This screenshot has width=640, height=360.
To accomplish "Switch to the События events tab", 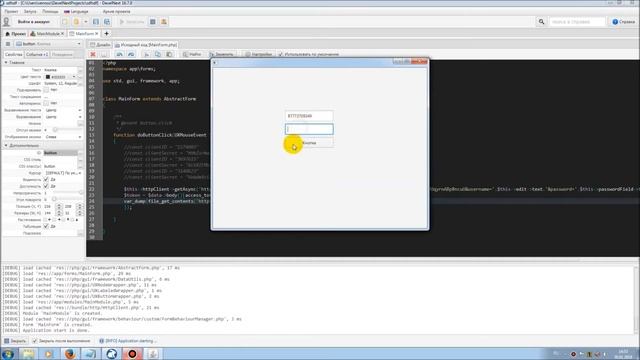I will coord(37,54).
